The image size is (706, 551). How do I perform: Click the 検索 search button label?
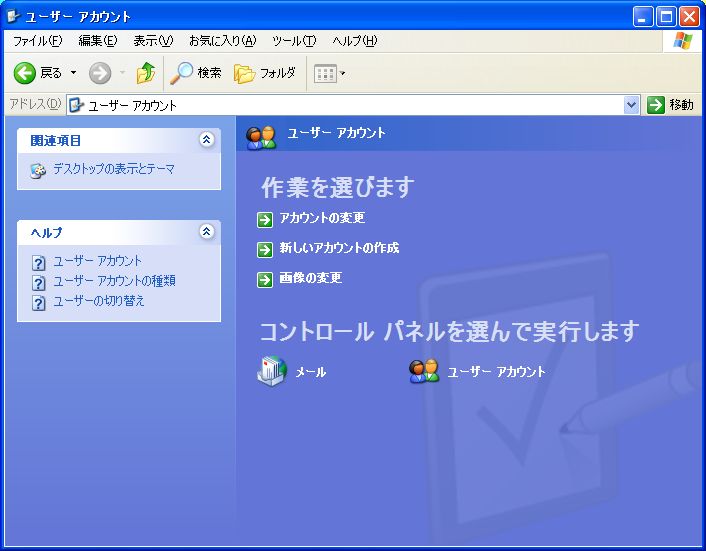209,72
